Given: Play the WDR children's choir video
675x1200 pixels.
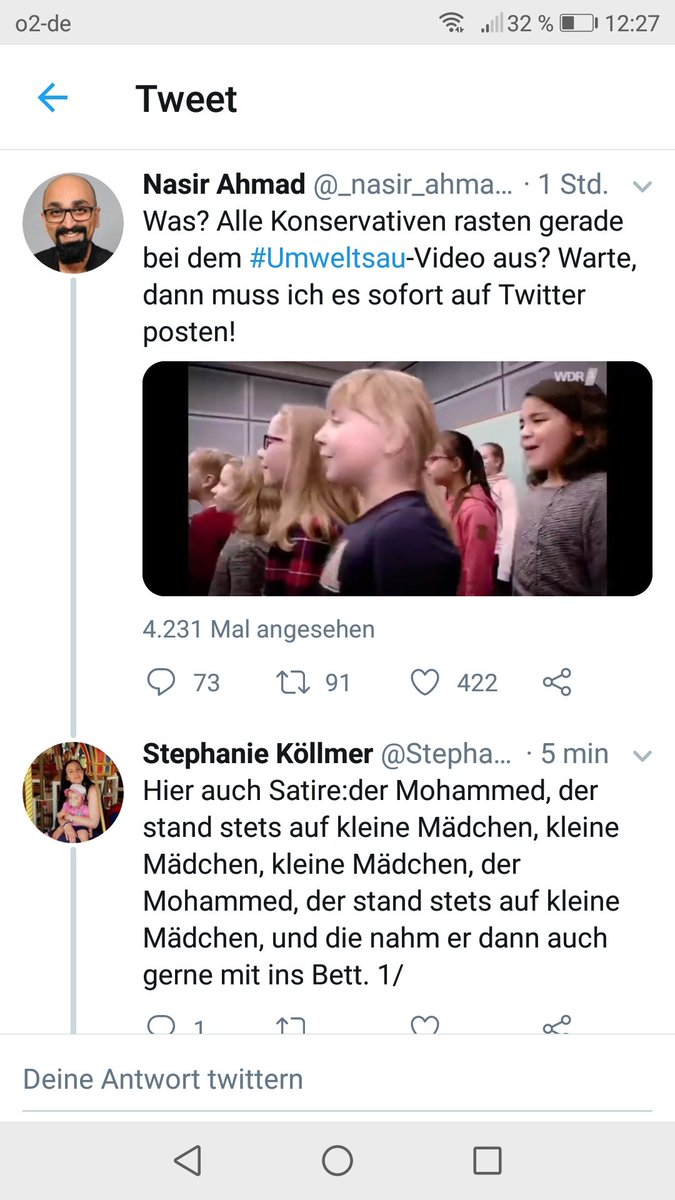Looking at the screenshot, I should (397, 479).
